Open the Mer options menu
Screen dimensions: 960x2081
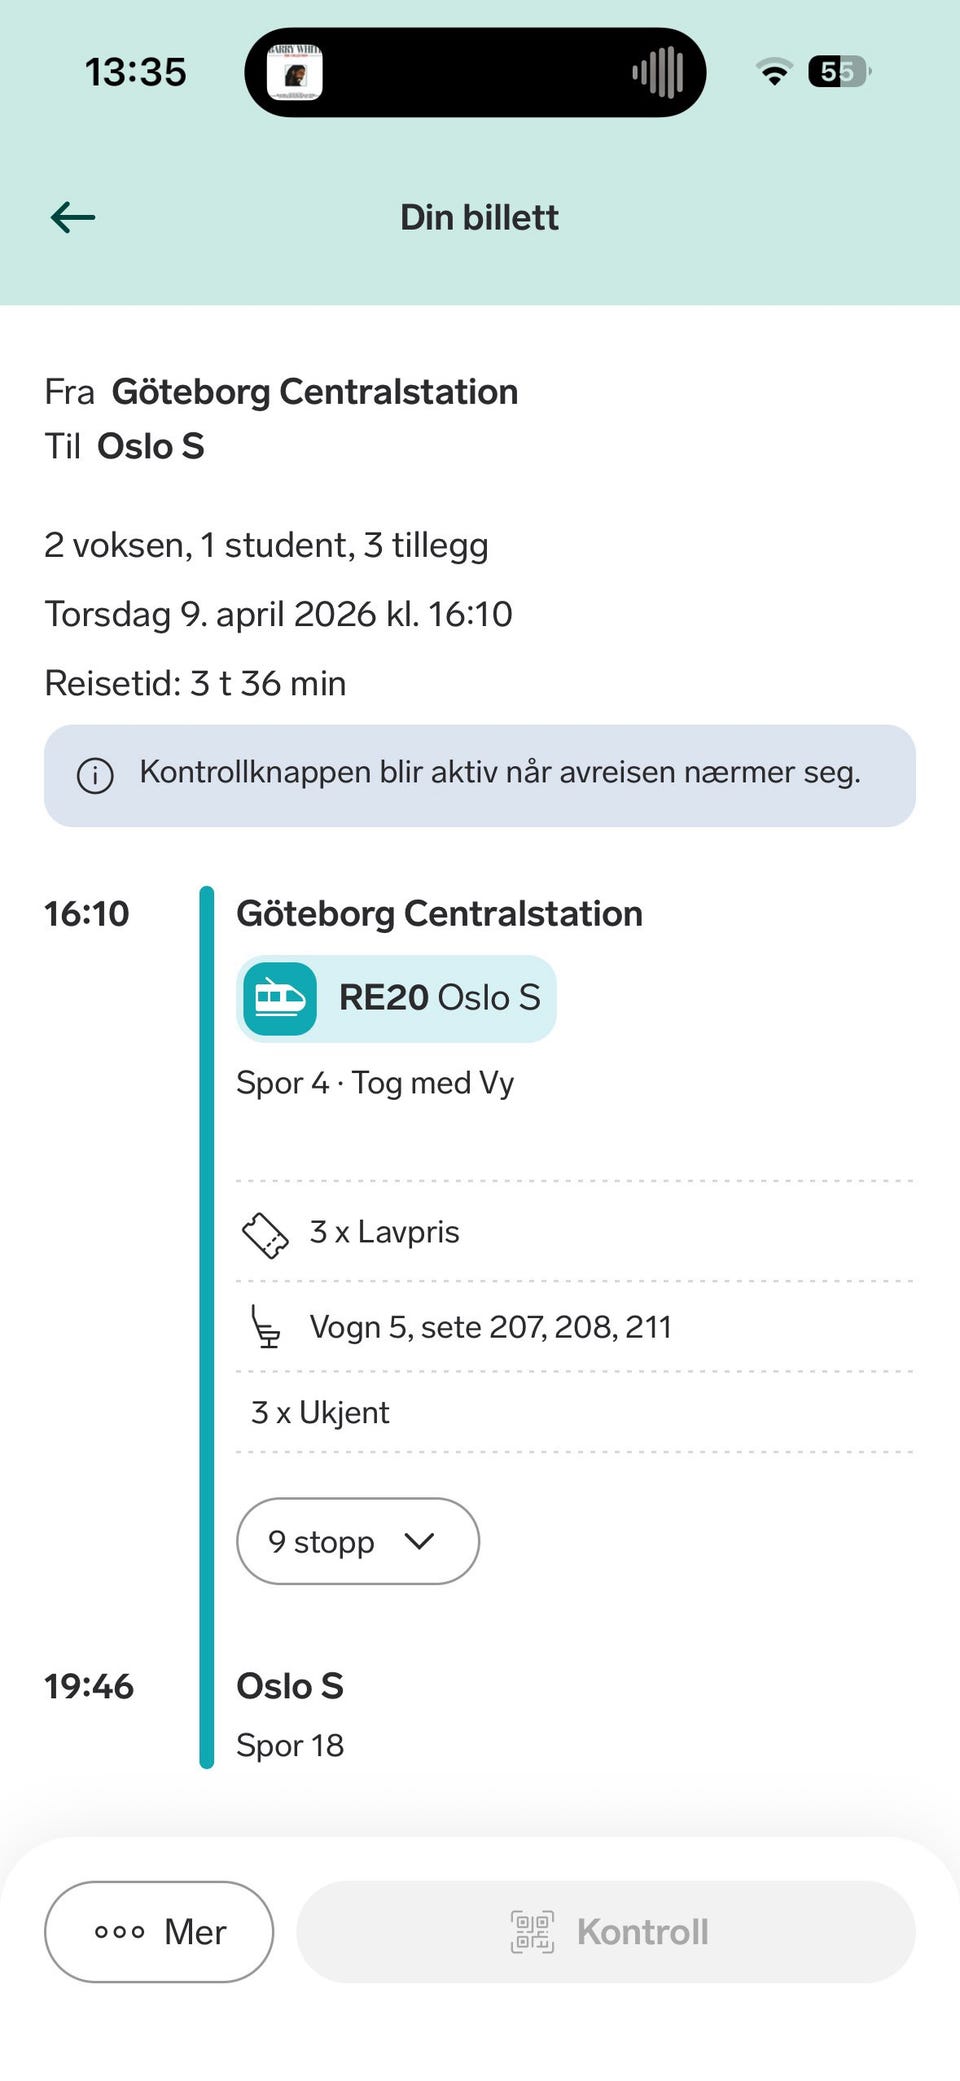tap(159, 1931)
